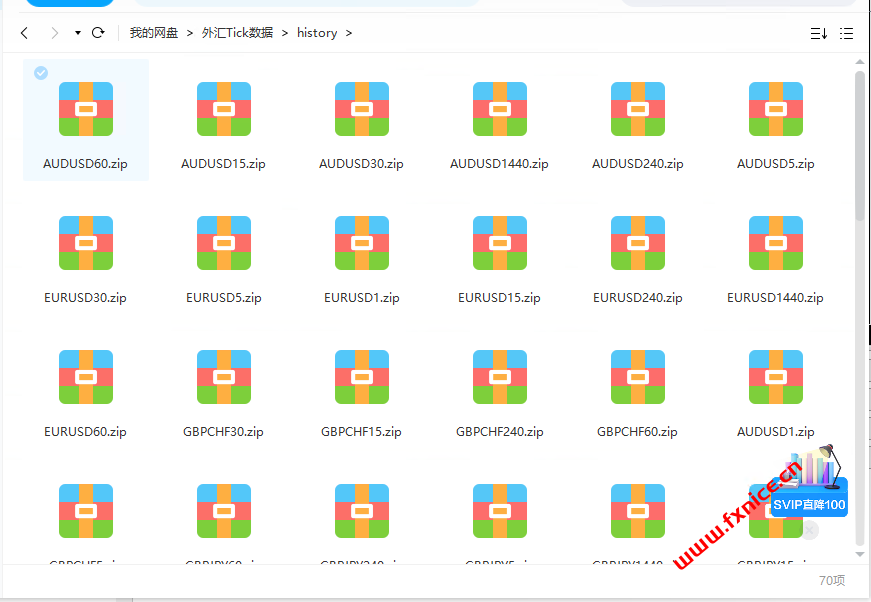Select the GBPCHF60.zip archive icon

638,377
